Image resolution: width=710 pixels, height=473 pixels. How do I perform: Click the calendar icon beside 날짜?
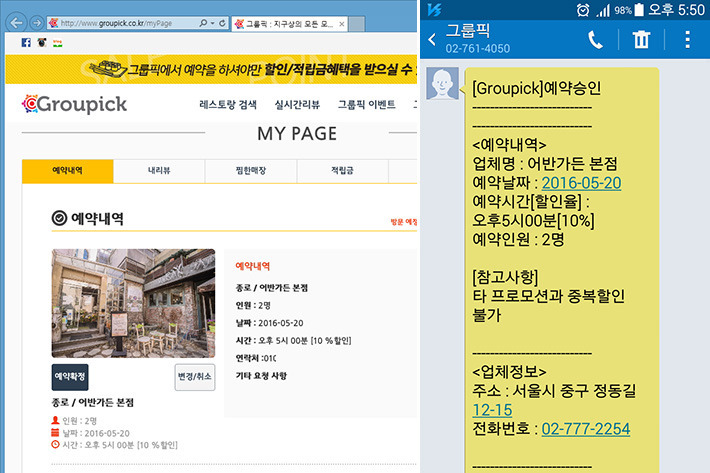pos(55,433)
